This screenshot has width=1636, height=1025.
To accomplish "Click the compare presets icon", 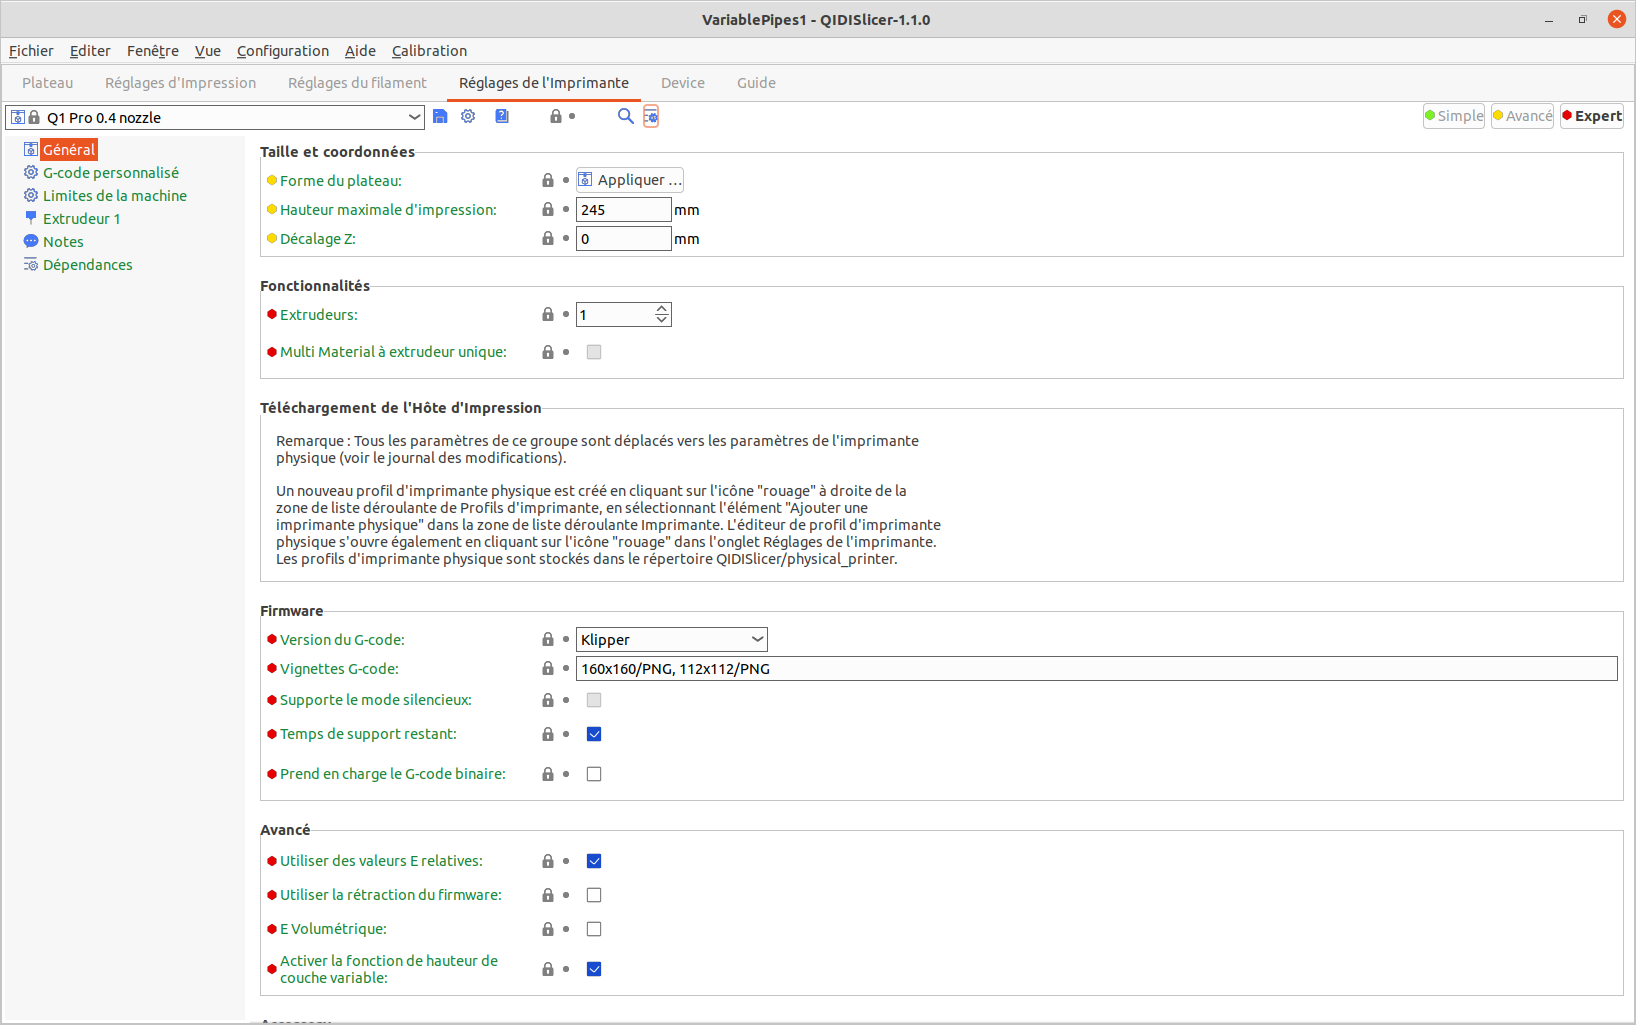I will 651,117.
